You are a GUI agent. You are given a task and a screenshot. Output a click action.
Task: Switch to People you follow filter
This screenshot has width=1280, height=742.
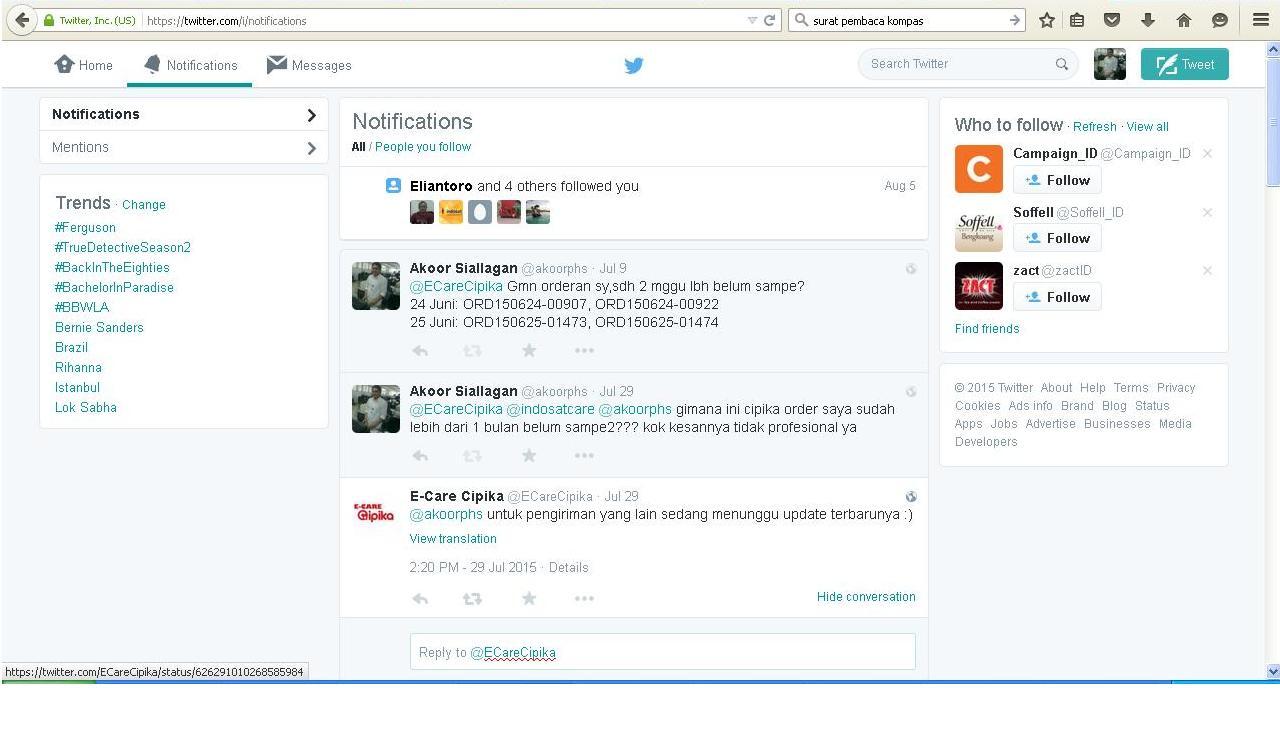pos(423,146)
